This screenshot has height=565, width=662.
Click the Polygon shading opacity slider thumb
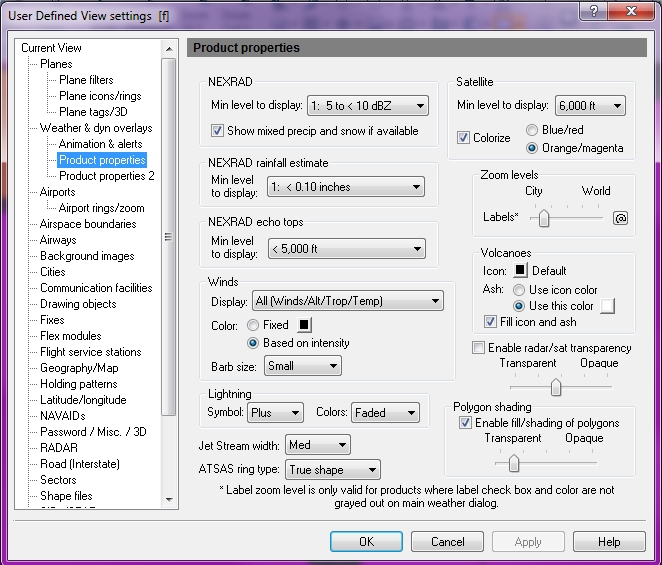click(x=513, y=463)
